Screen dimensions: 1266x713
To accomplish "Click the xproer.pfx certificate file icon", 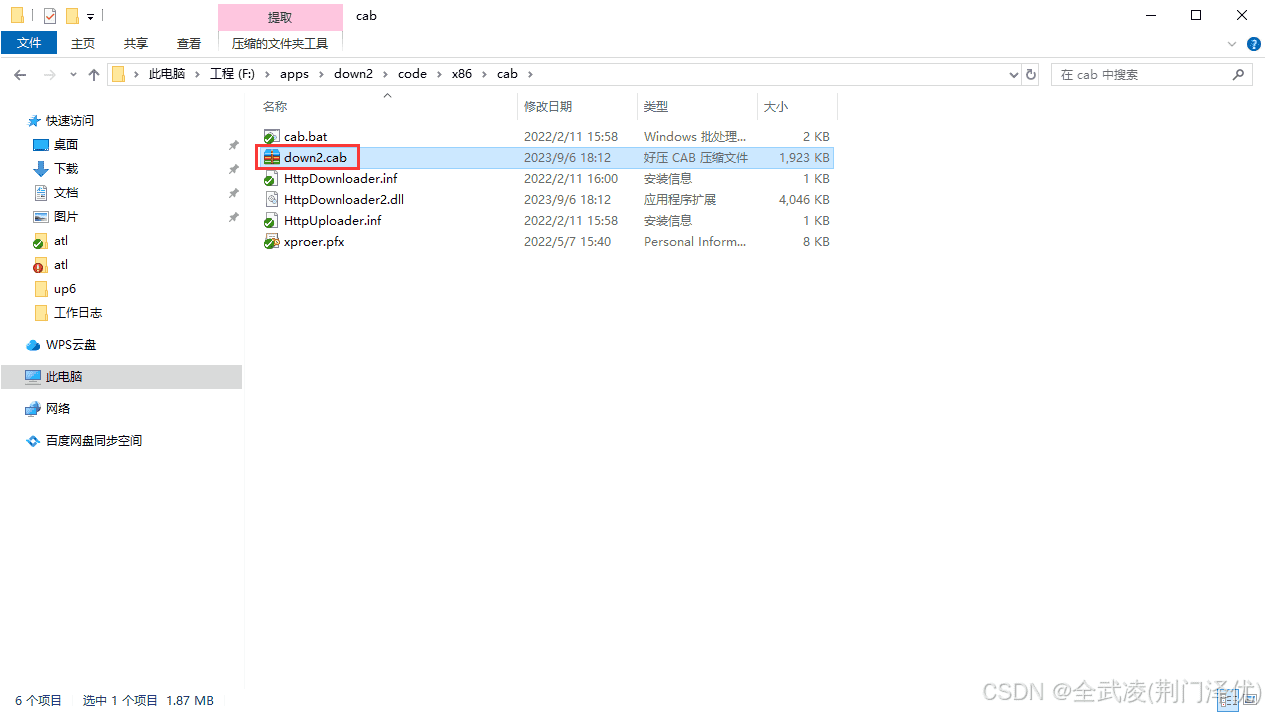I will coord(271,242).
